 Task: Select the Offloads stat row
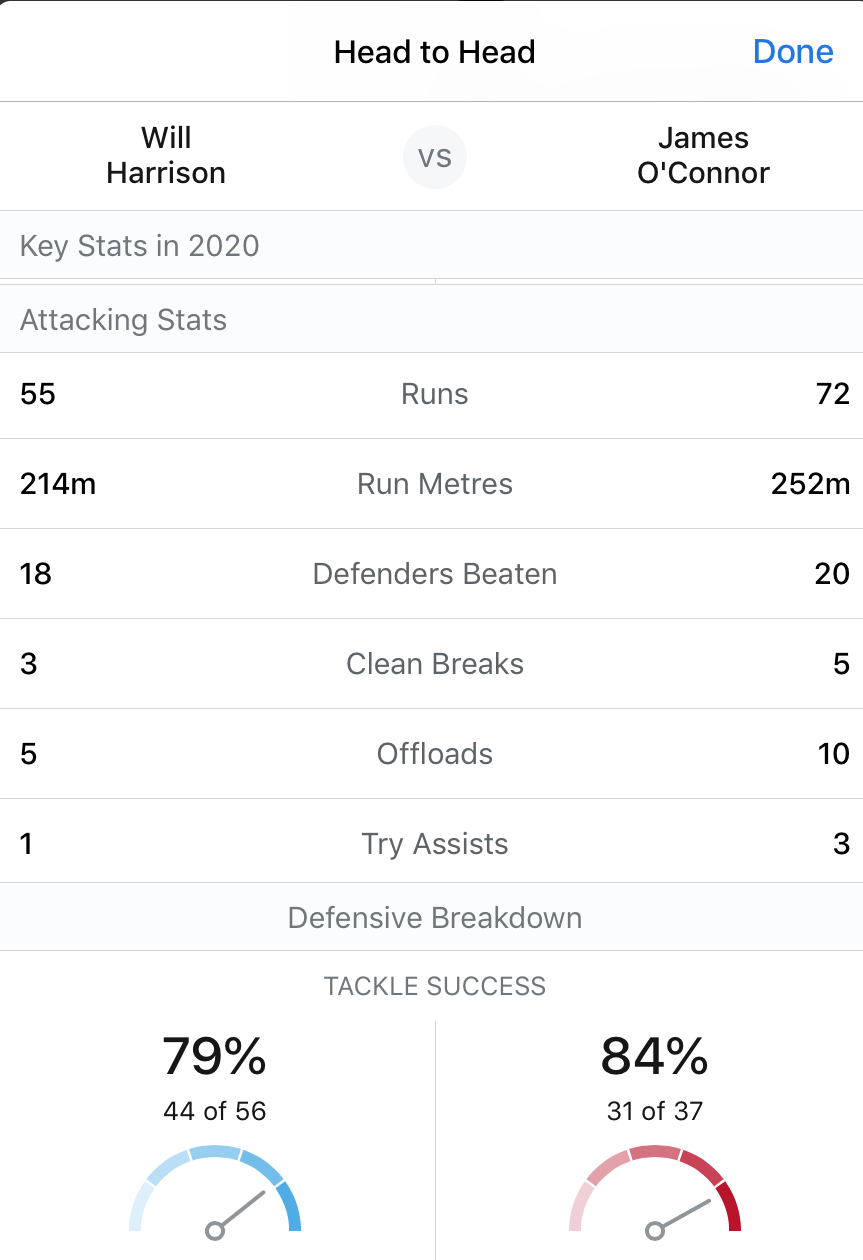point(431,754)
